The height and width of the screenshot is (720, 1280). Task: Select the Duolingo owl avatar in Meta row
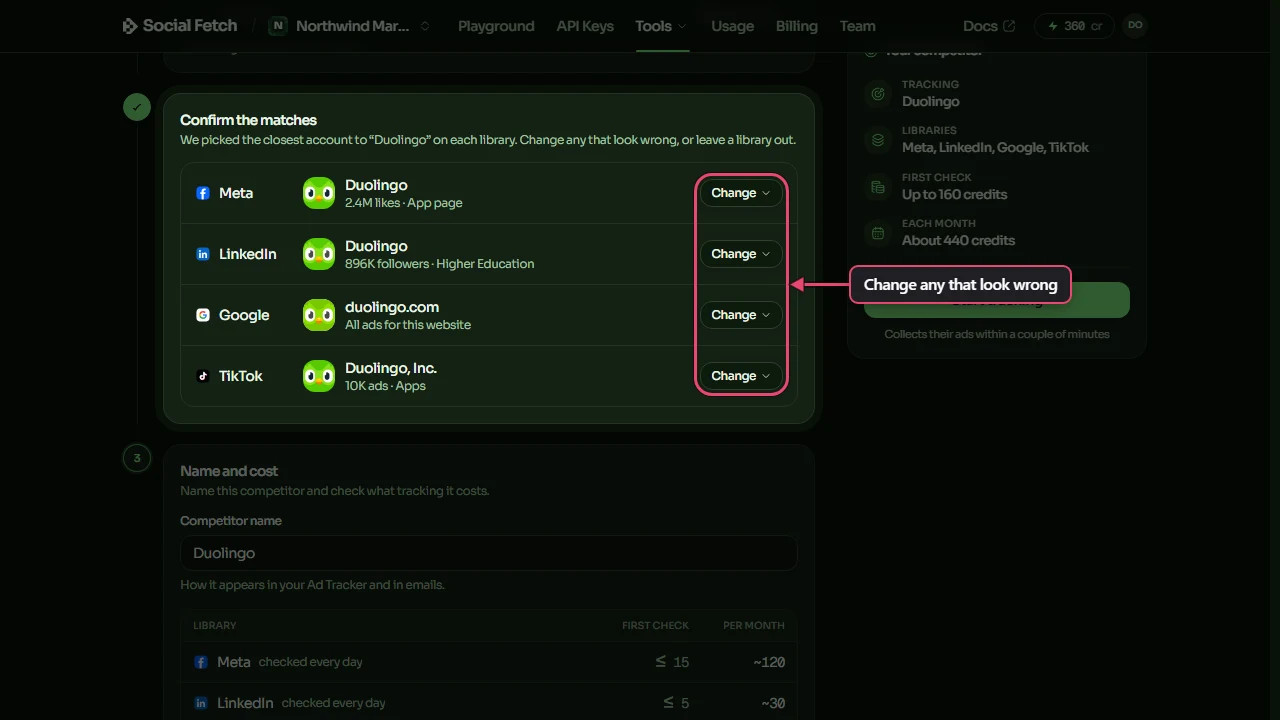point(319,193)
